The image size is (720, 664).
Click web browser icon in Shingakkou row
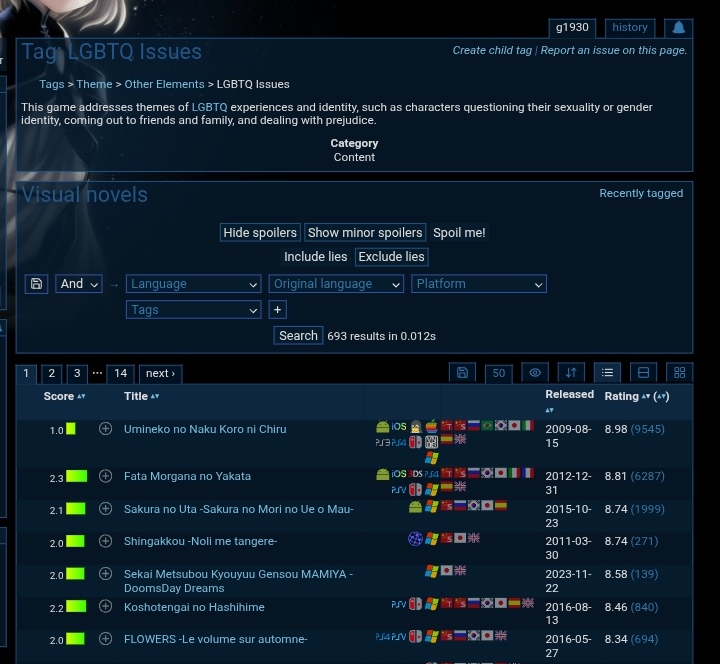pos(415,539)
